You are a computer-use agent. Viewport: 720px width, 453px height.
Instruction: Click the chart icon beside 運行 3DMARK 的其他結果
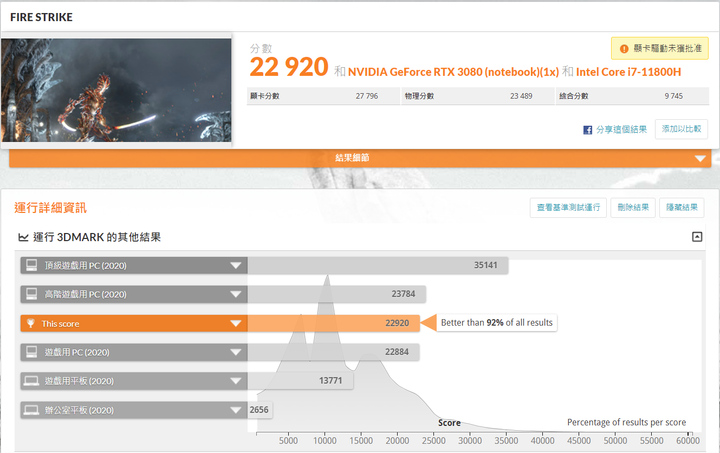tap(23, 237)
